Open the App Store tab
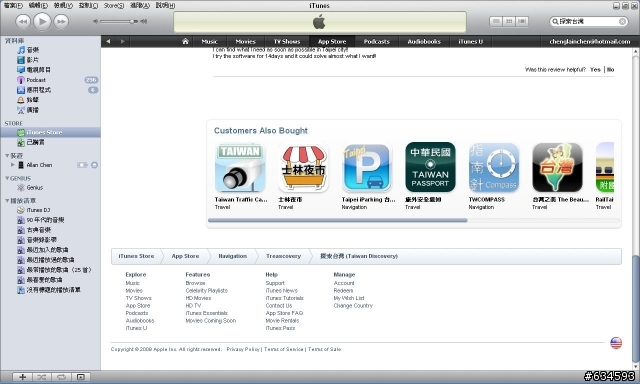This screenshot has height=384, width=640. click(332, 41)
